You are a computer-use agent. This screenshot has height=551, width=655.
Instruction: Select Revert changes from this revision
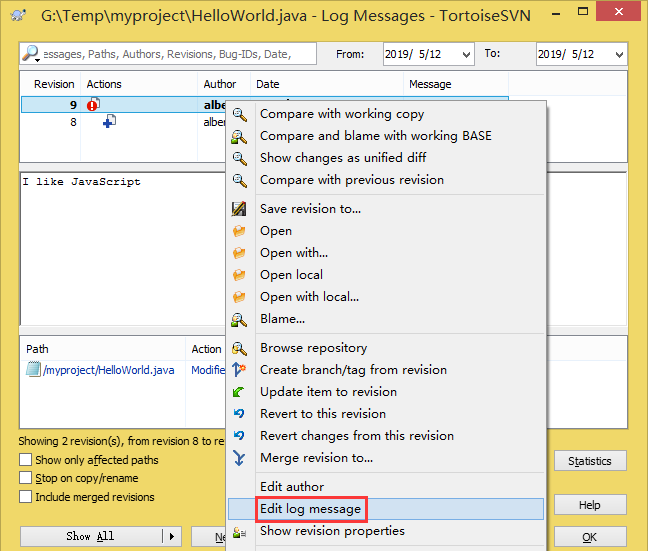357,436
